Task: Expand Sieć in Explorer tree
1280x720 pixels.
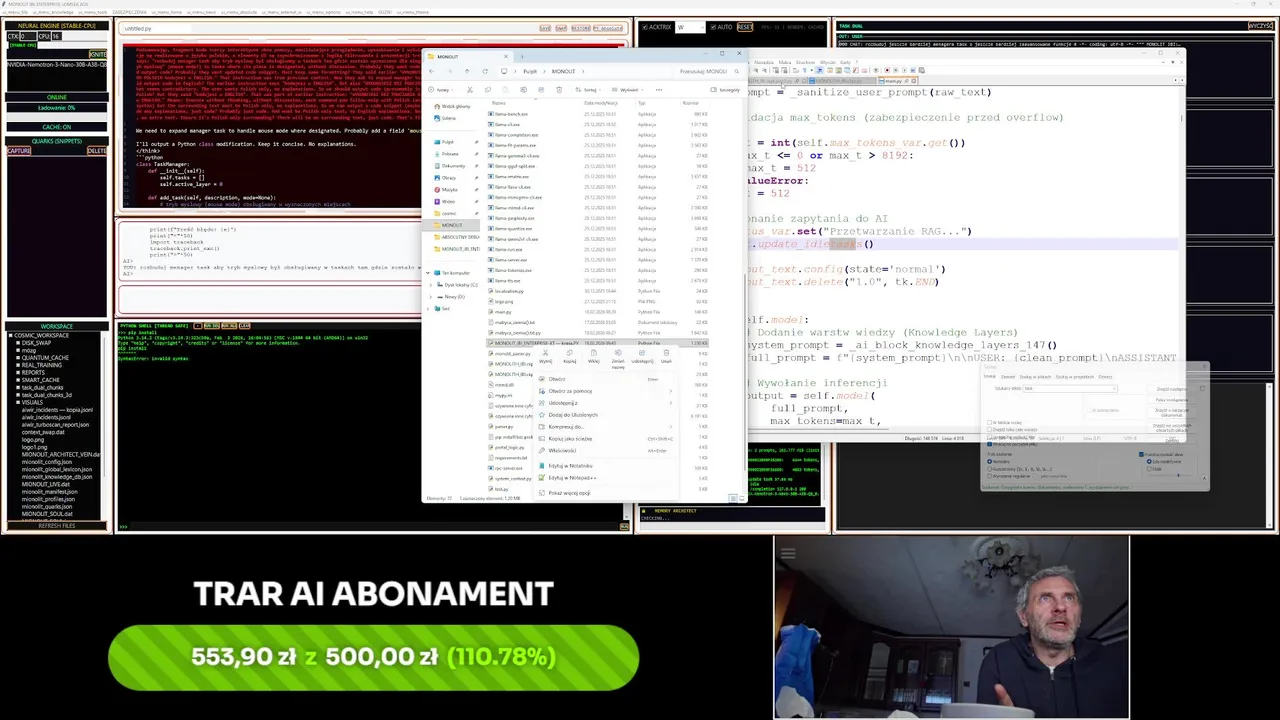Action: coord(427,309)
